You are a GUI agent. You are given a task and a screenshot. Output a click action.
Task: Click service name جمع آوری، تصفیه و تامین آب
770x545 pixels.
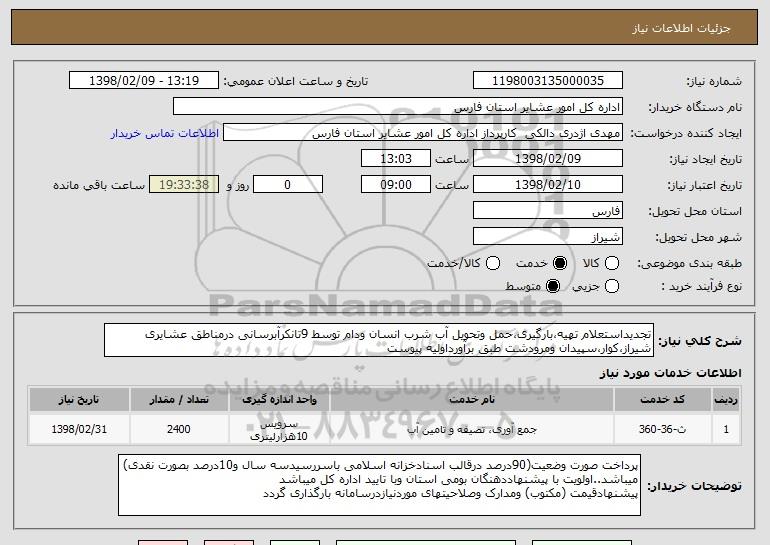(472, 429)
